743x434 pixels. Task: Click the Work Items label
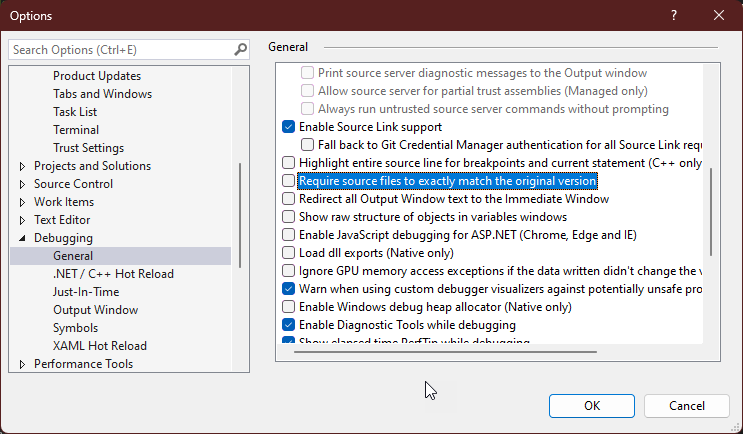[64, 202]
